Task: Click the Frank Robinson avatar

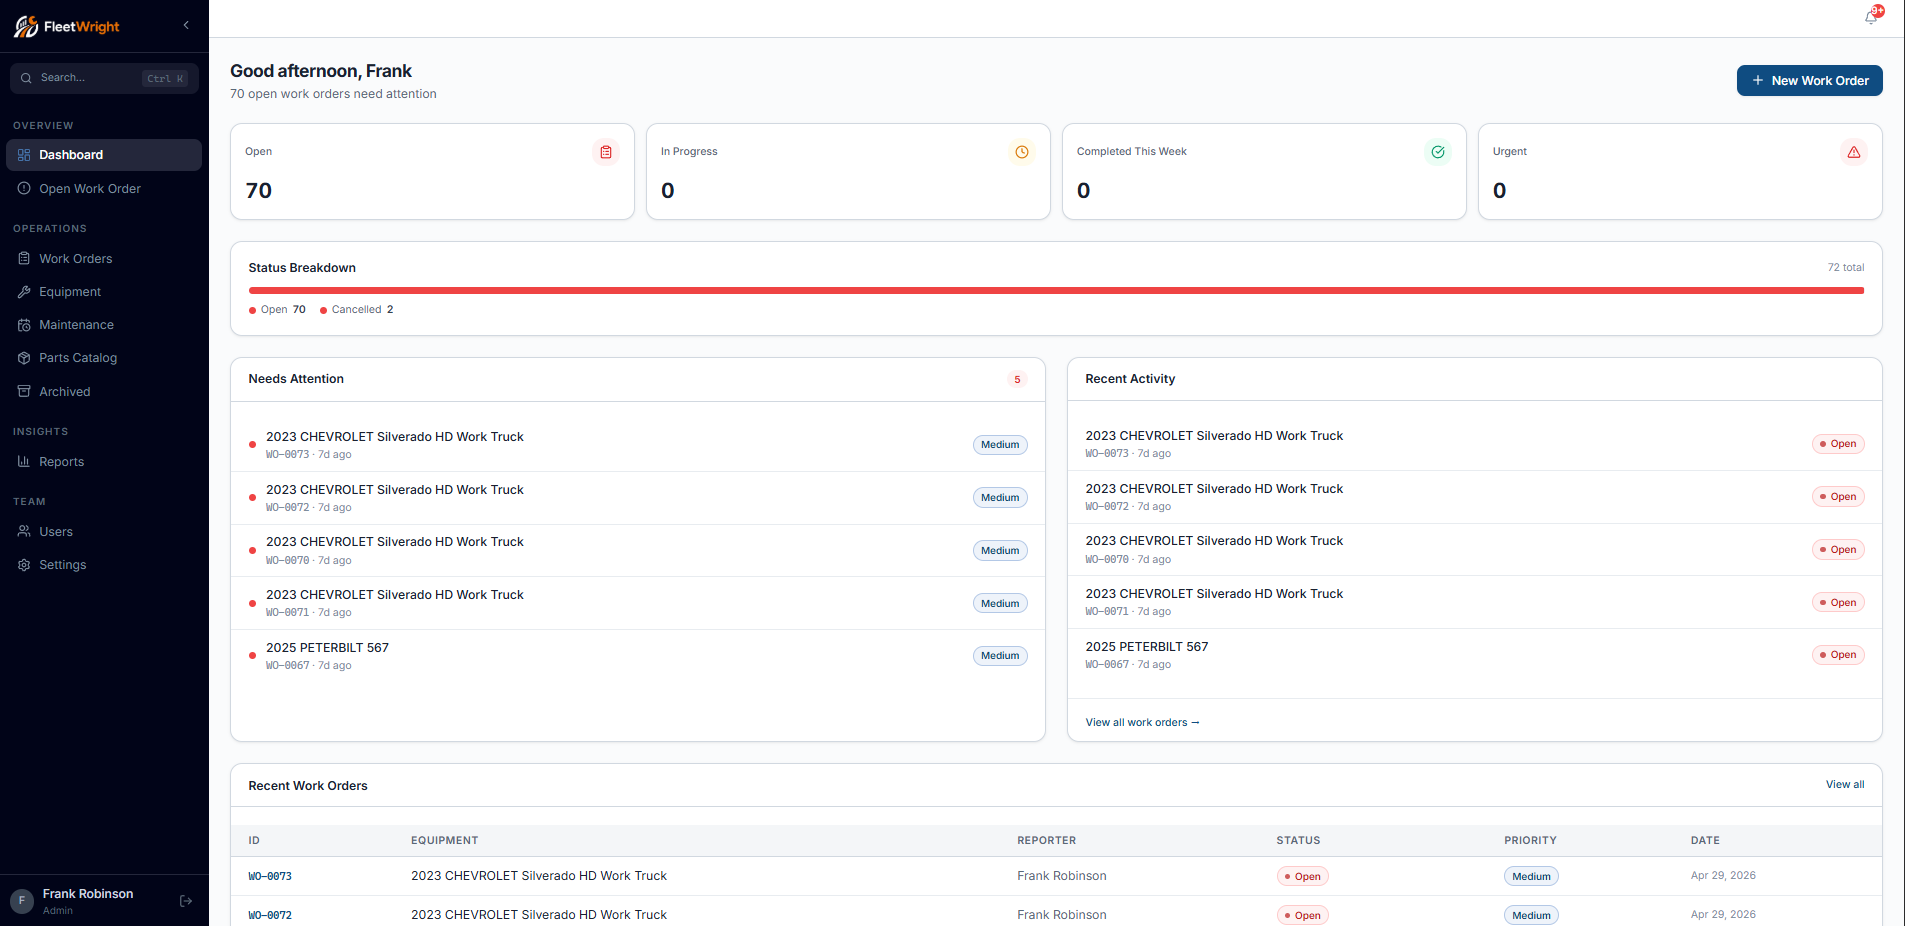Action: (x=22, y=901)
